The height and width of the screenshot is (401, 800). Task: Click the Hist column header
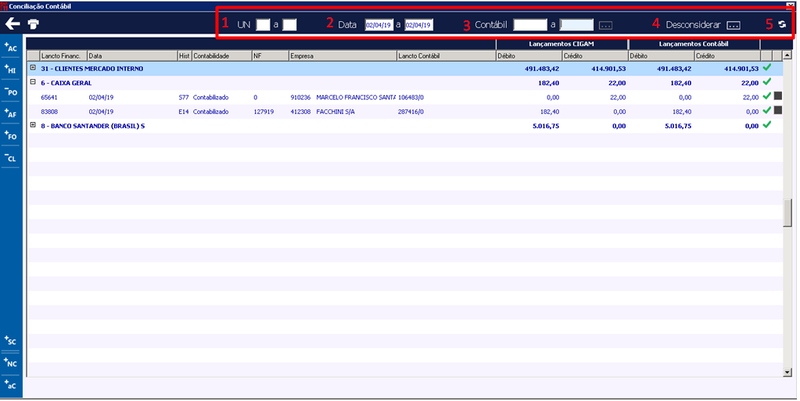[184, 56]
